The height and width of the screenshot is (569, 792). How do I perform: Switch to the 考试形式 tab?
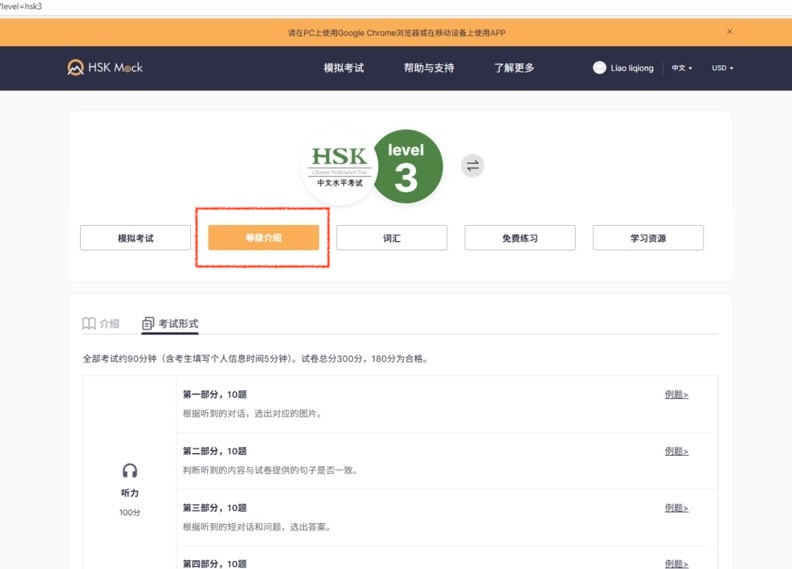[170, 324]
